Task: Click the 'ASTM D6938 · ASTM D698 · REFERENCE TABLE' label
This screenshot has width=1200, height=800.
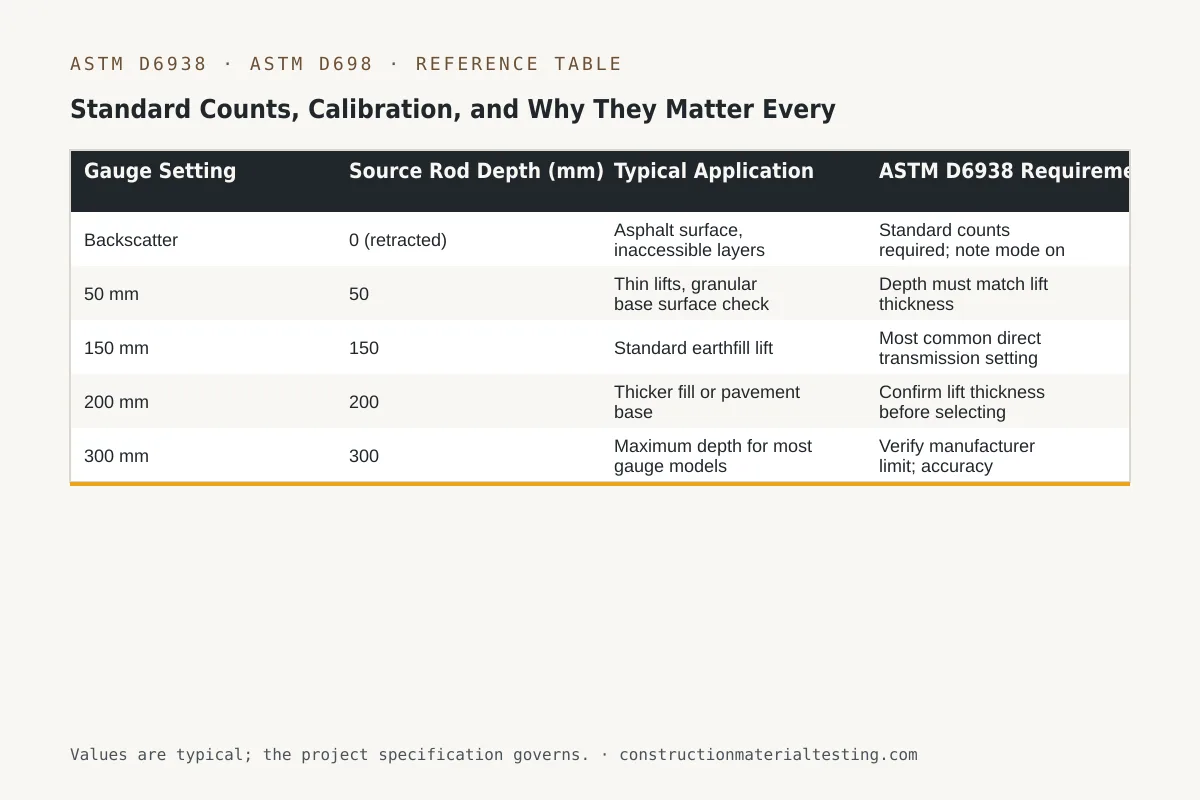Action: 346,64
